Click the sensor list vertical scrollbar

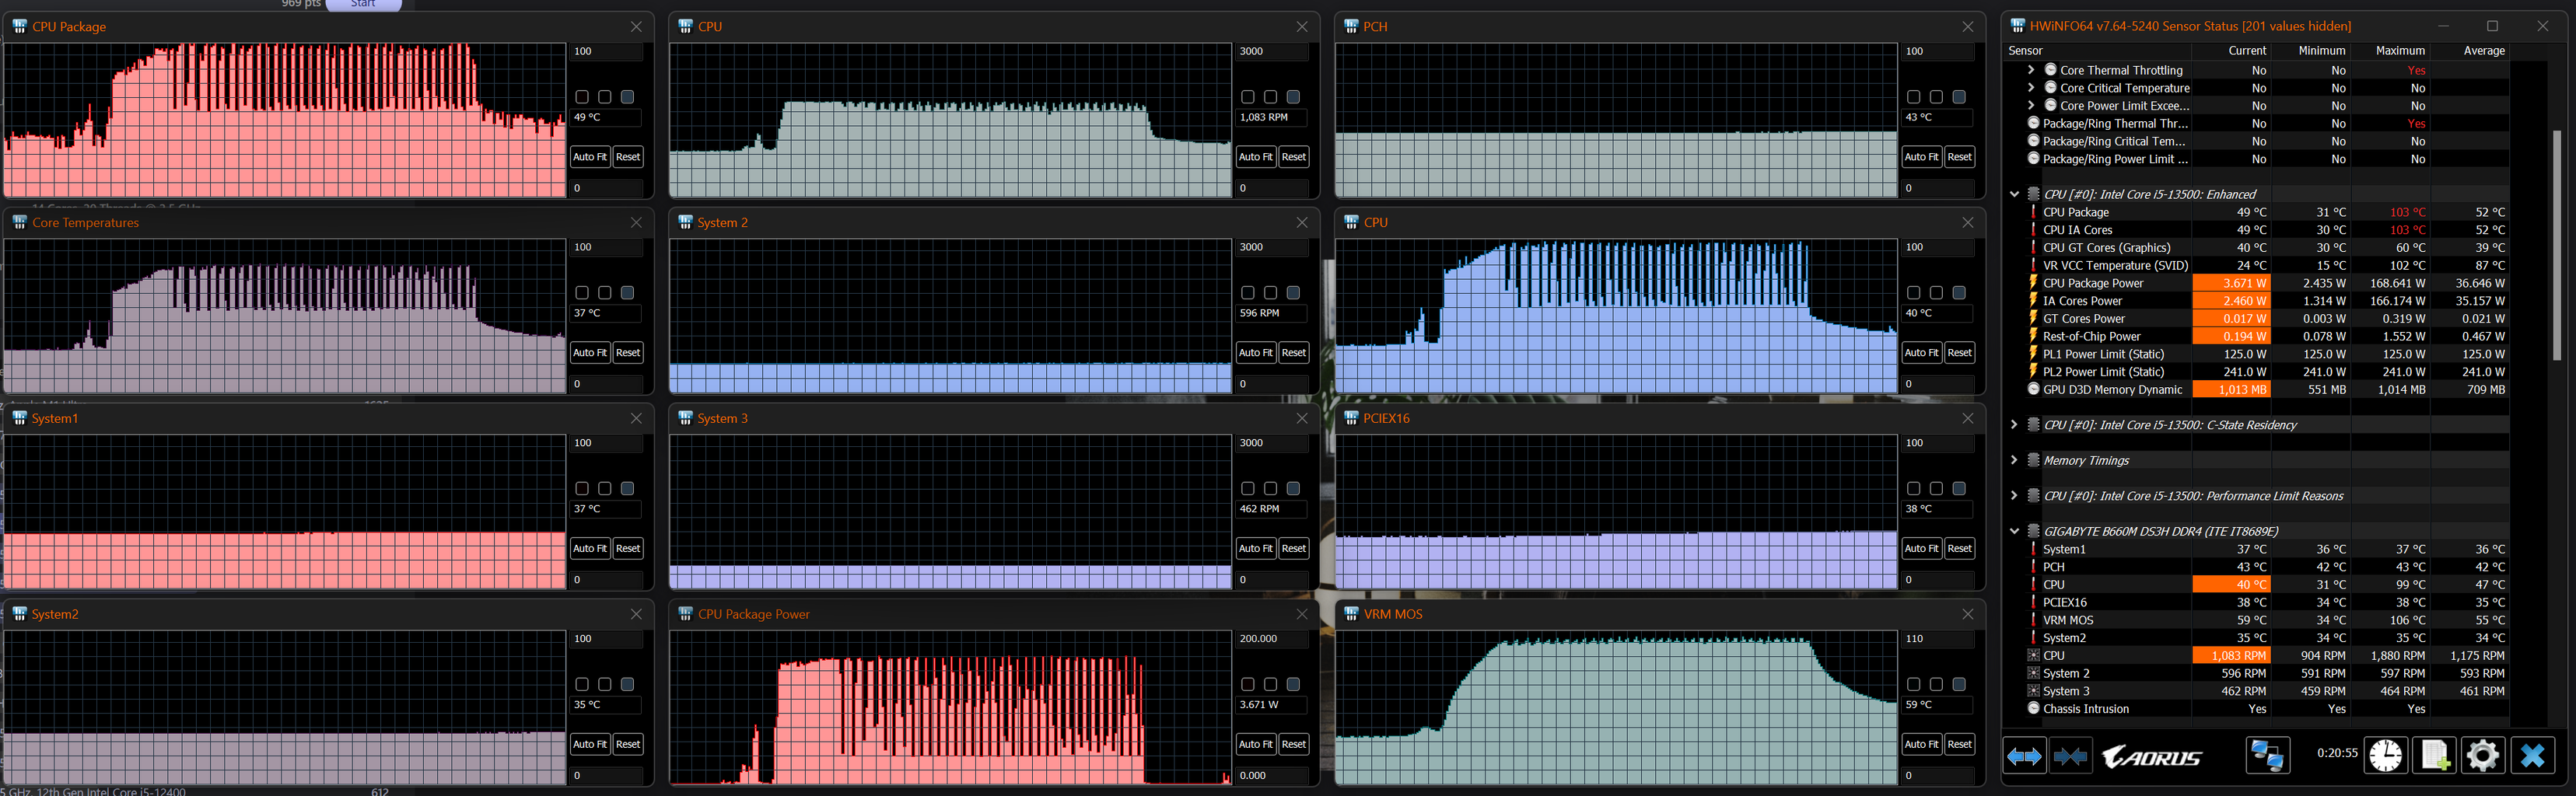pos(2557,245)
